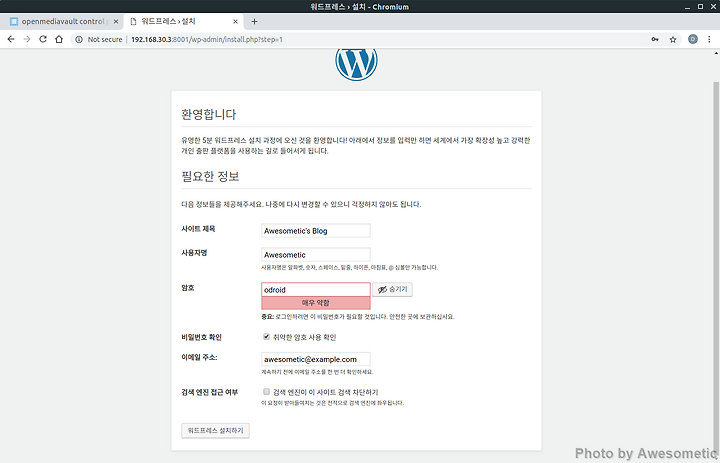Reload the WordPress install page
The height and width of the screenshot is (463, 720).
43,40
